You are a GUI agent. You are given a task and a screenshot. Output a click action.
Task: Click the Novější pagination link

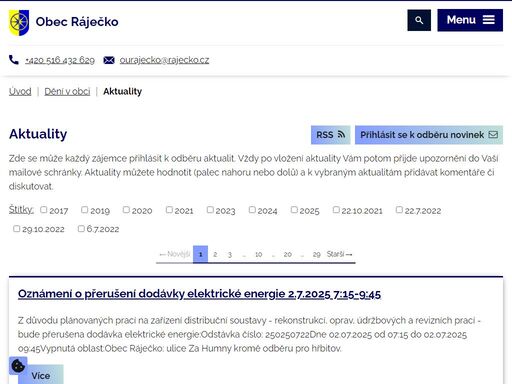click(x=175, y=254)
